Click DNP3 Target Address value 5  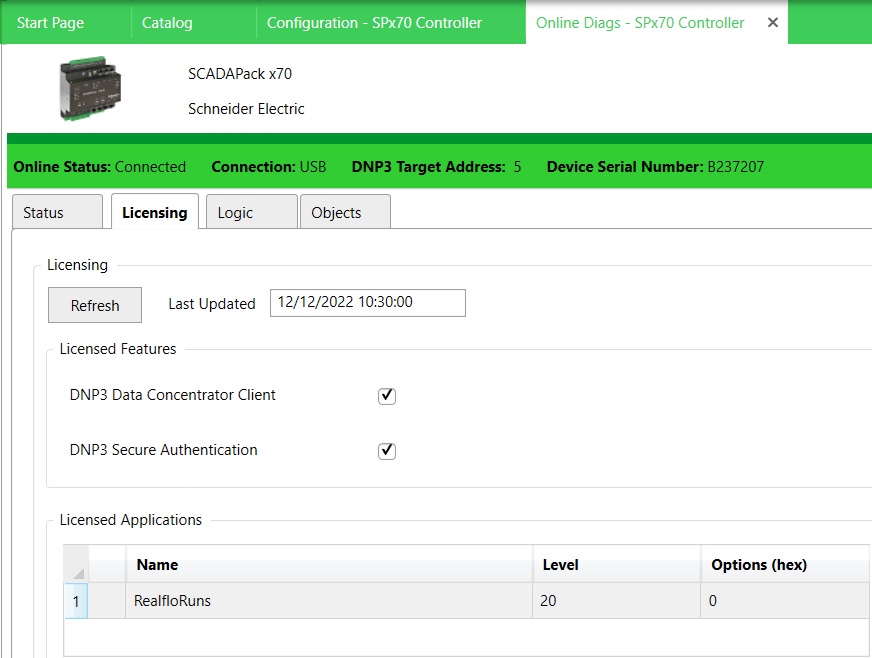517,167
